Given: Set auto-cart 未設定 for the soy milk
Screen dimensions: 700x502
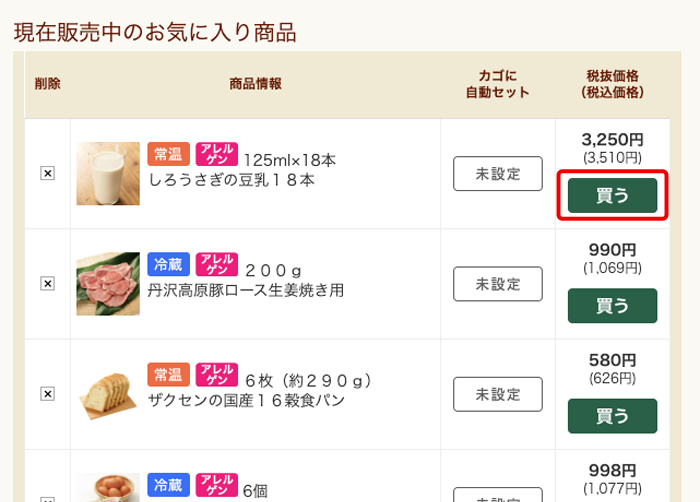Looking at the screenshot, I should [498, 173].
